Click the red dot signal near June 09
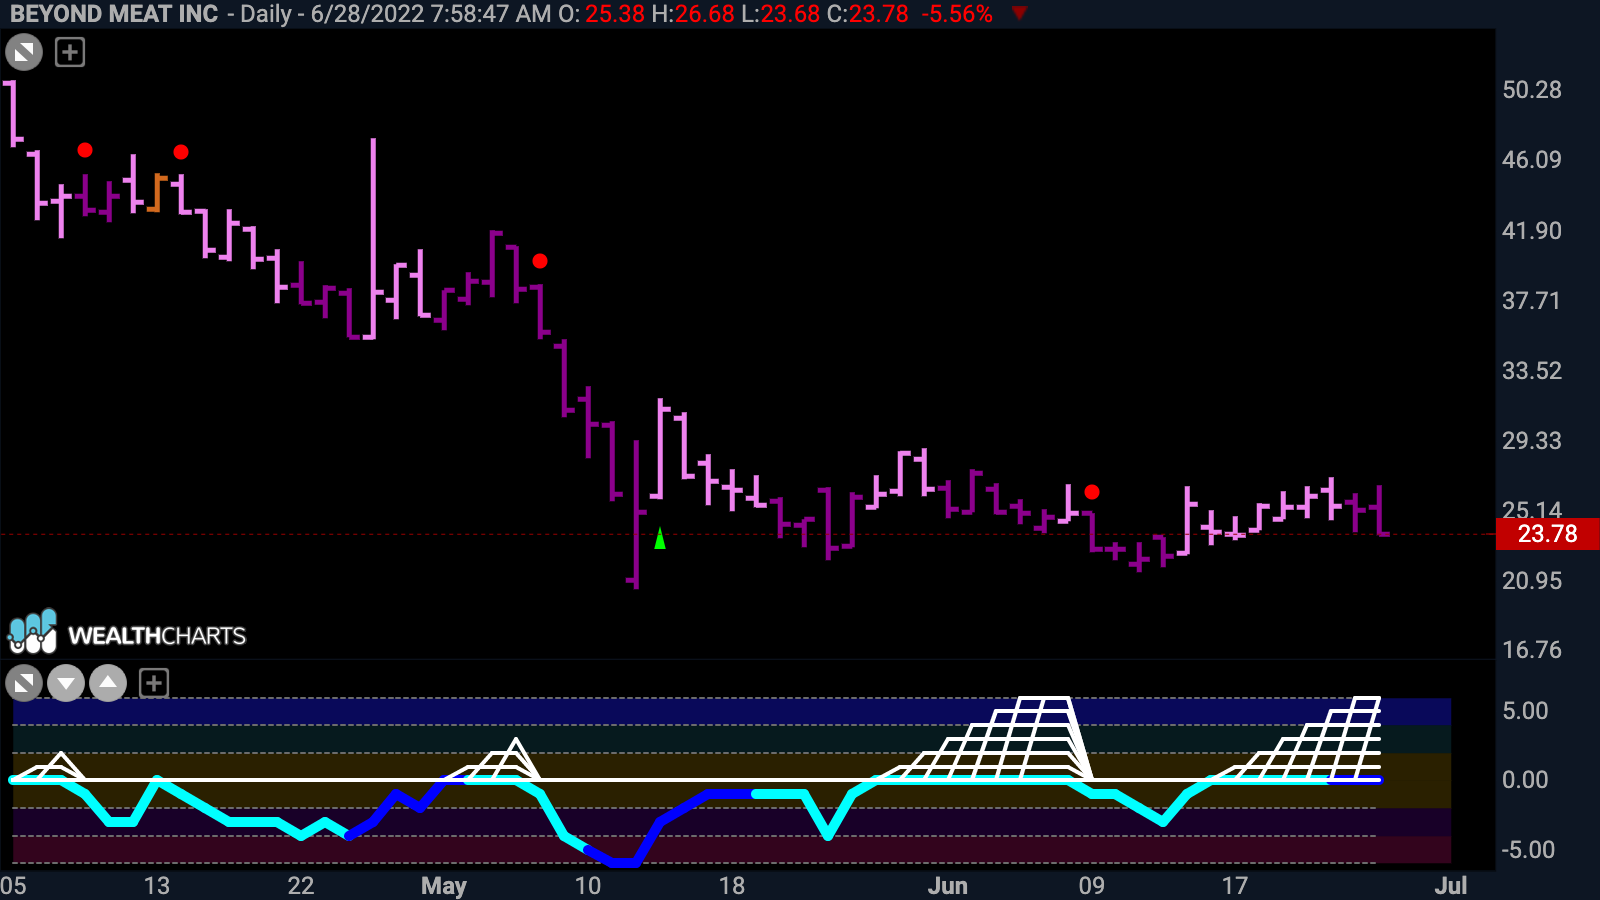The height and width of the screenshot is (900, 1600). pos(1092,492)
